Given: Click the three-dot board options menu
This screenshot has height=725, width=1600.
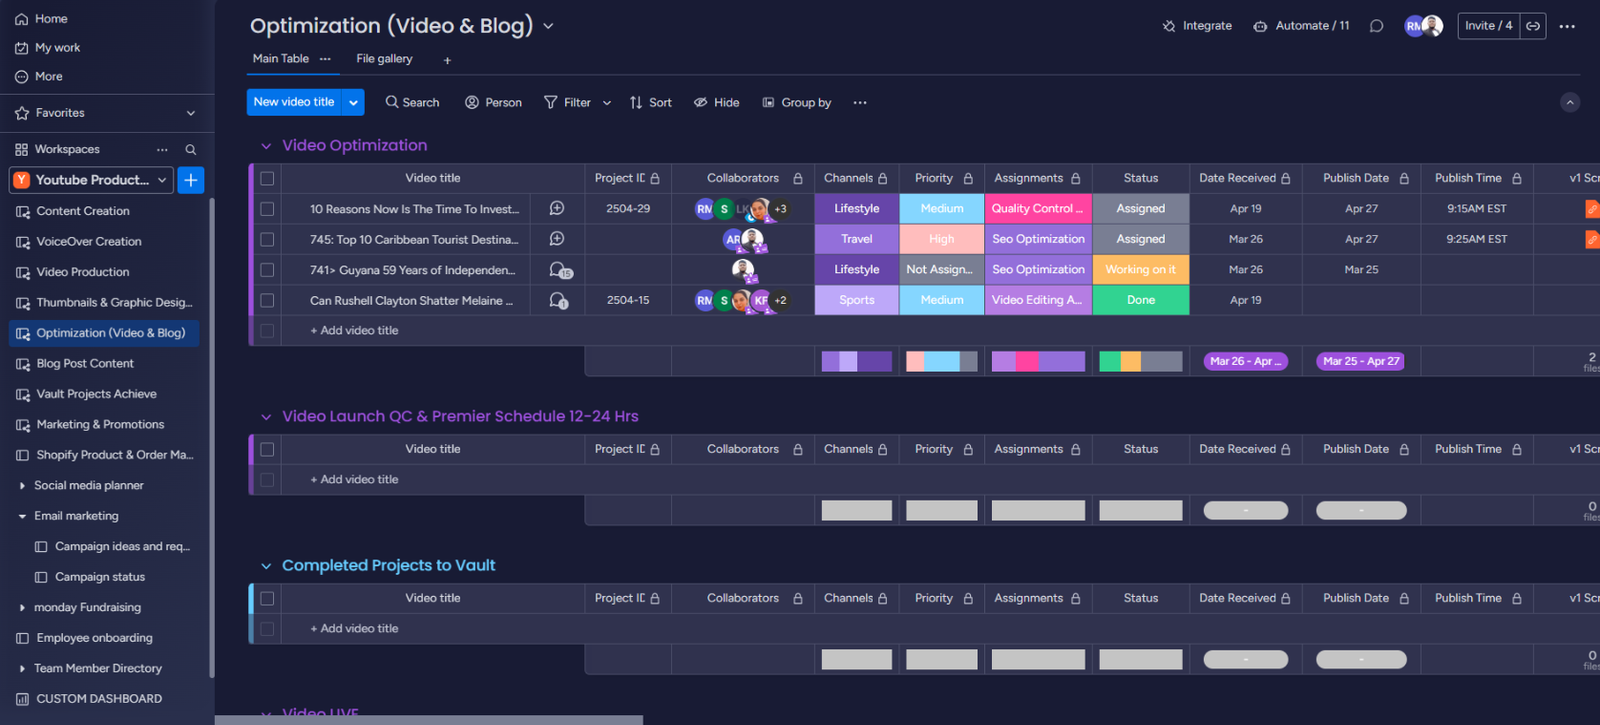Looking at the screenshot, I should coord(1566,26).
